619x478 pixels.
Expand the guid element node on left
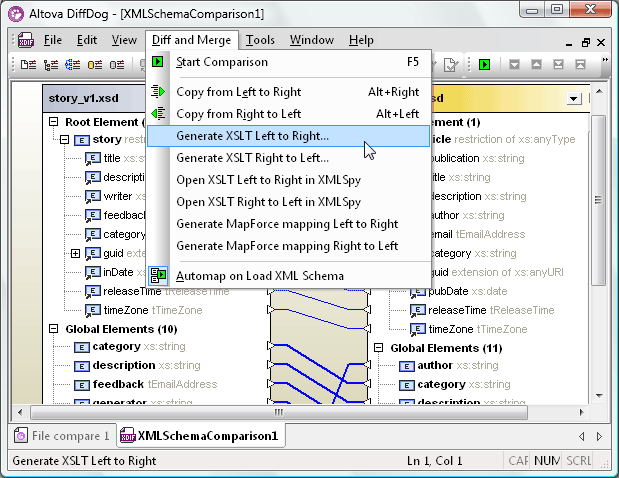point(75,253)
